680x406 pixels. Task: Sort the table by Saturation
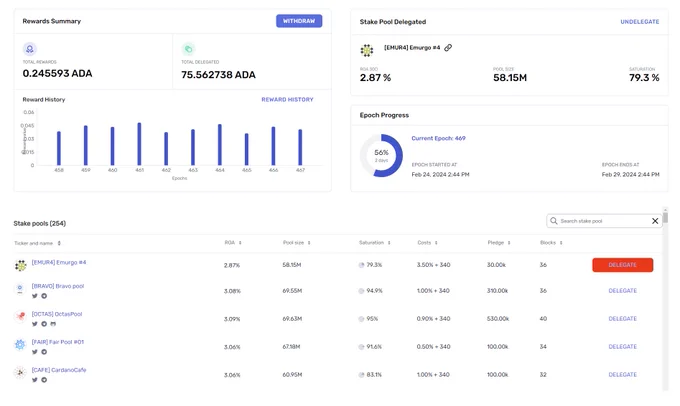click(x=375, y=243)
